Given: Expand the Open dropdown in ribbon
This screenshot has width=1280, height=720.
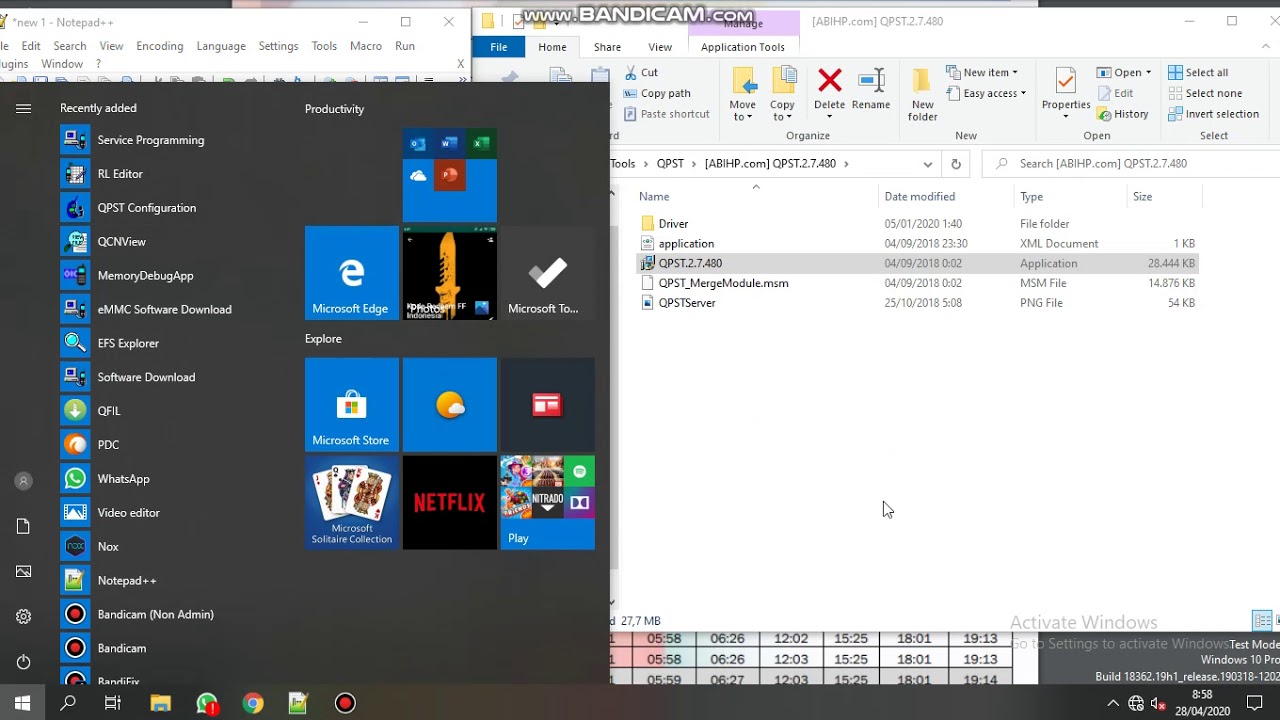Looking at the screenshot, I should (x=1124, y=72).
